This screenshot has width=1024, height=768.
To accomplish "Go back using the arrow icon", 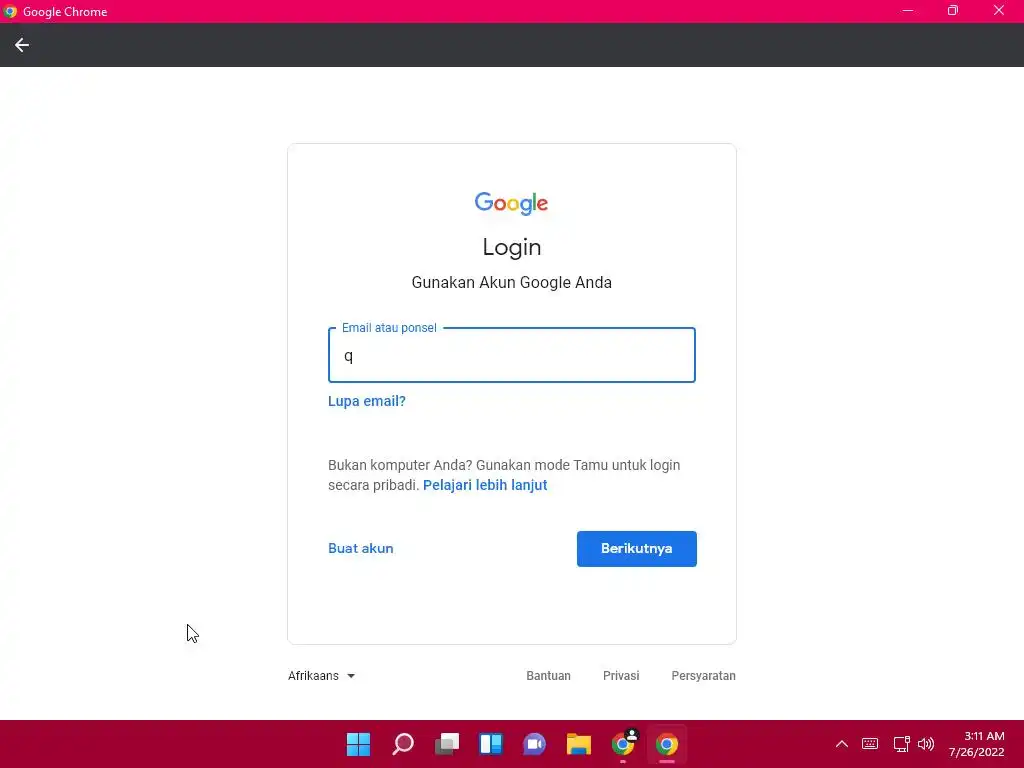I will [22, 45].
